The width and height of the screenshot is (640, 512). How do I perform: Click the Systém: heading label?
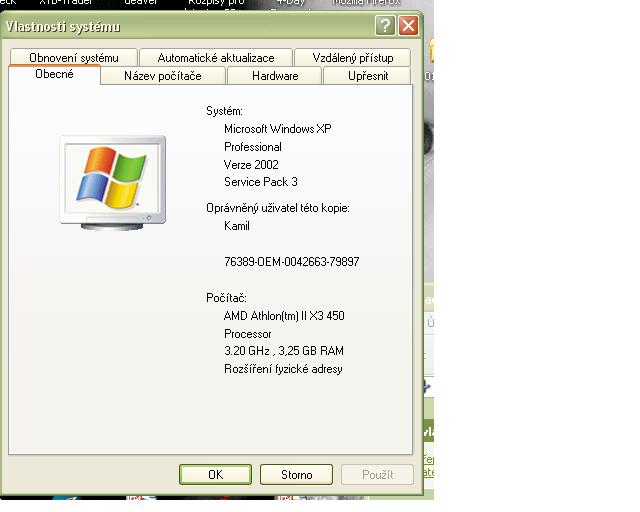[x=224, y=111]
